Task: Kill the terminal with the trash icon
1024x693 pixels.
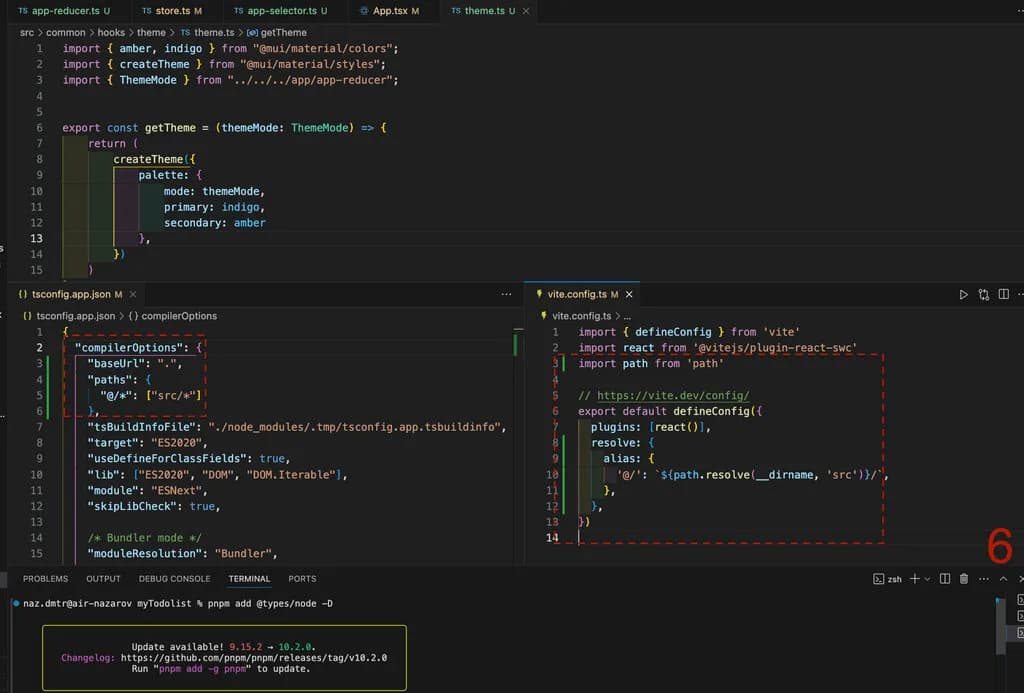Action: (964, 579)
